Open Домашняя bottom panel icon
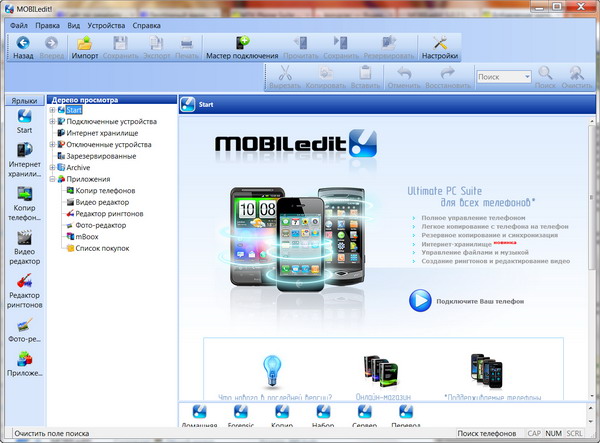 199,412
